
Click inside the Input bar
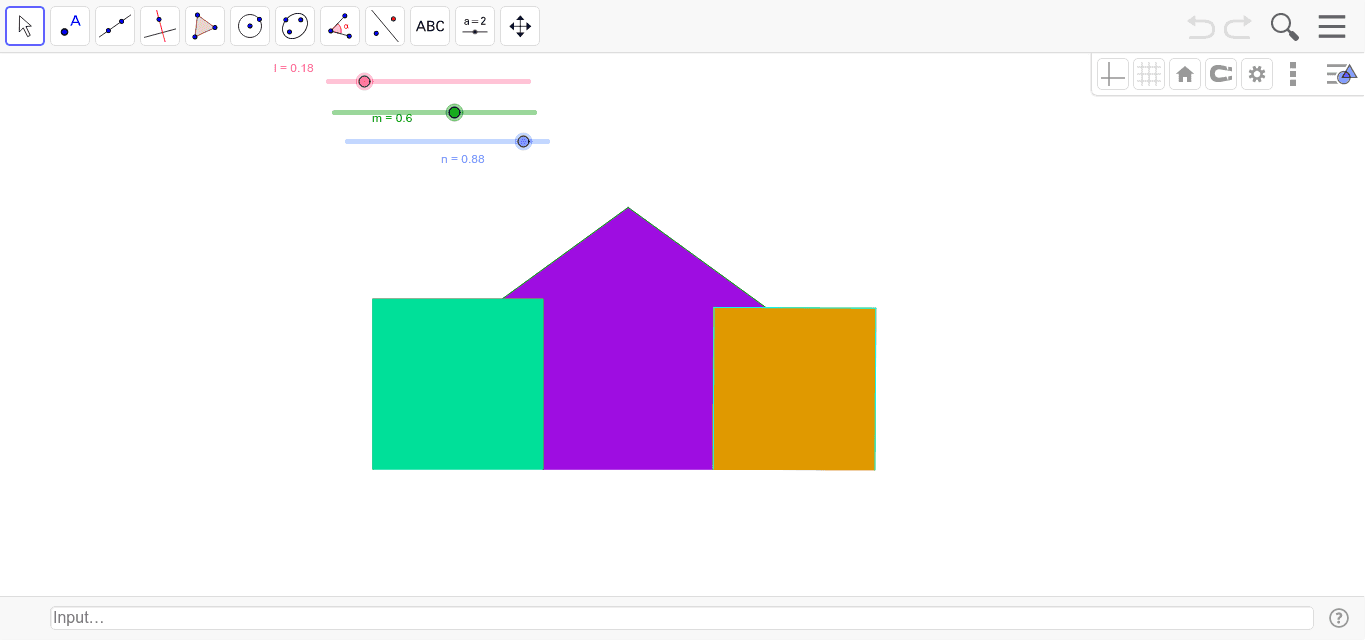(400, 617)
